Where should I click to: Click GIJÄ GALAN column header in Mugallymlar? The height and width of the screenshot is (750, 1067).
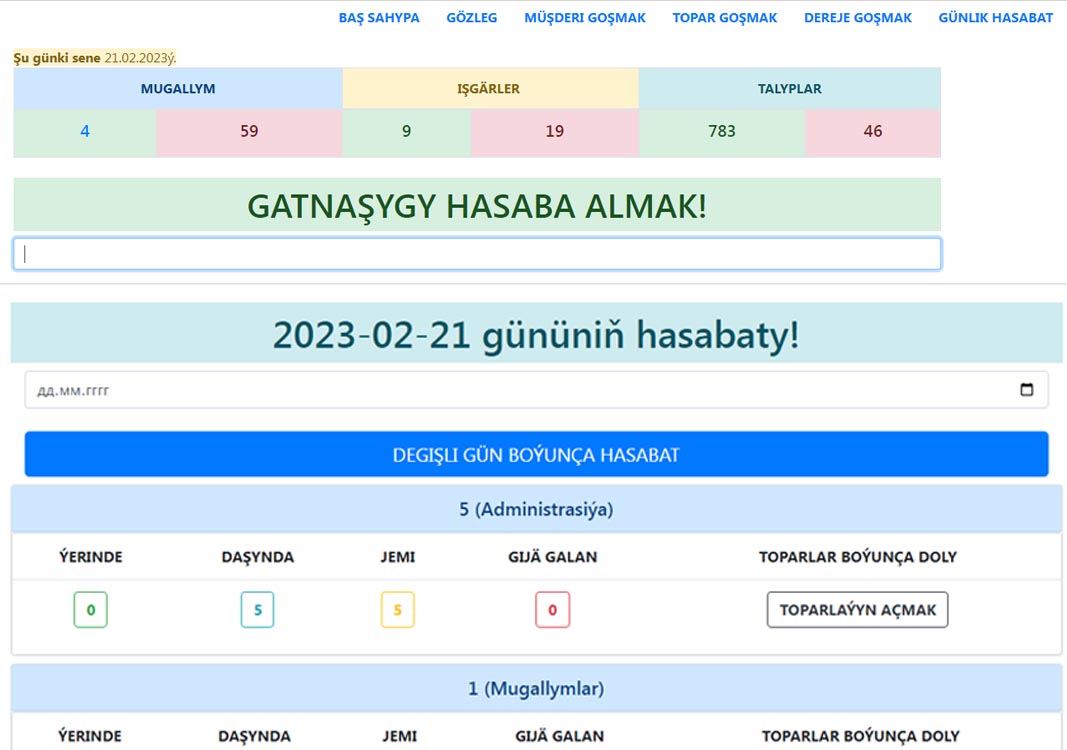tap(559, 736)
